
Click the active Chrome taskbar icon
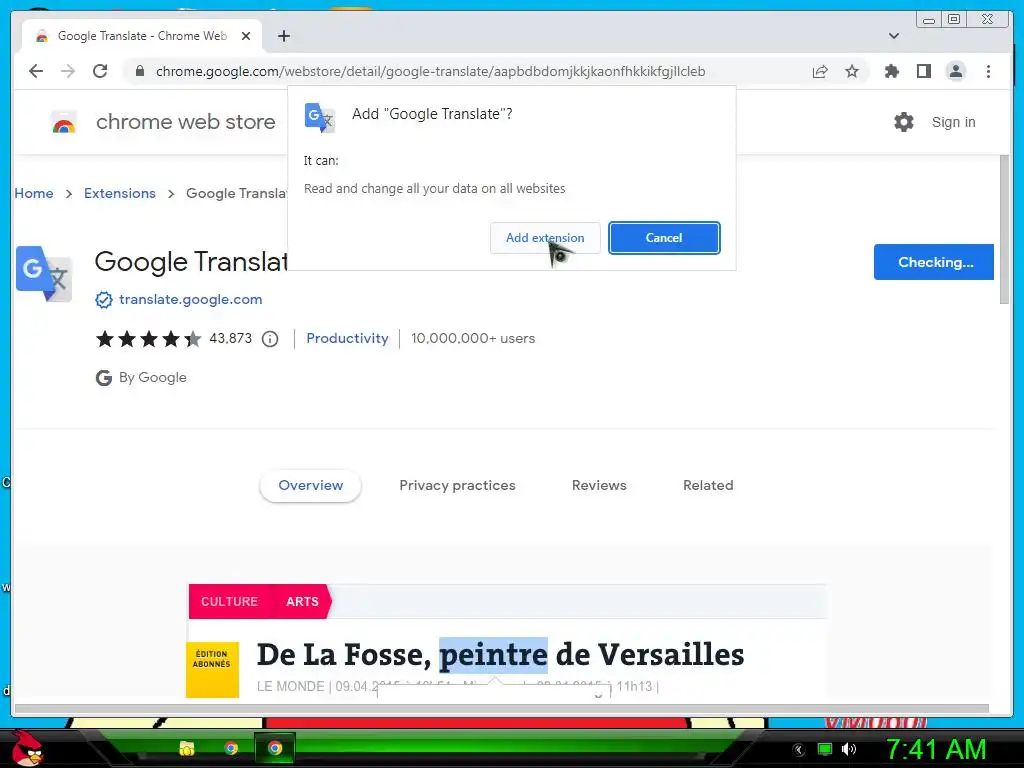point(275,748)
